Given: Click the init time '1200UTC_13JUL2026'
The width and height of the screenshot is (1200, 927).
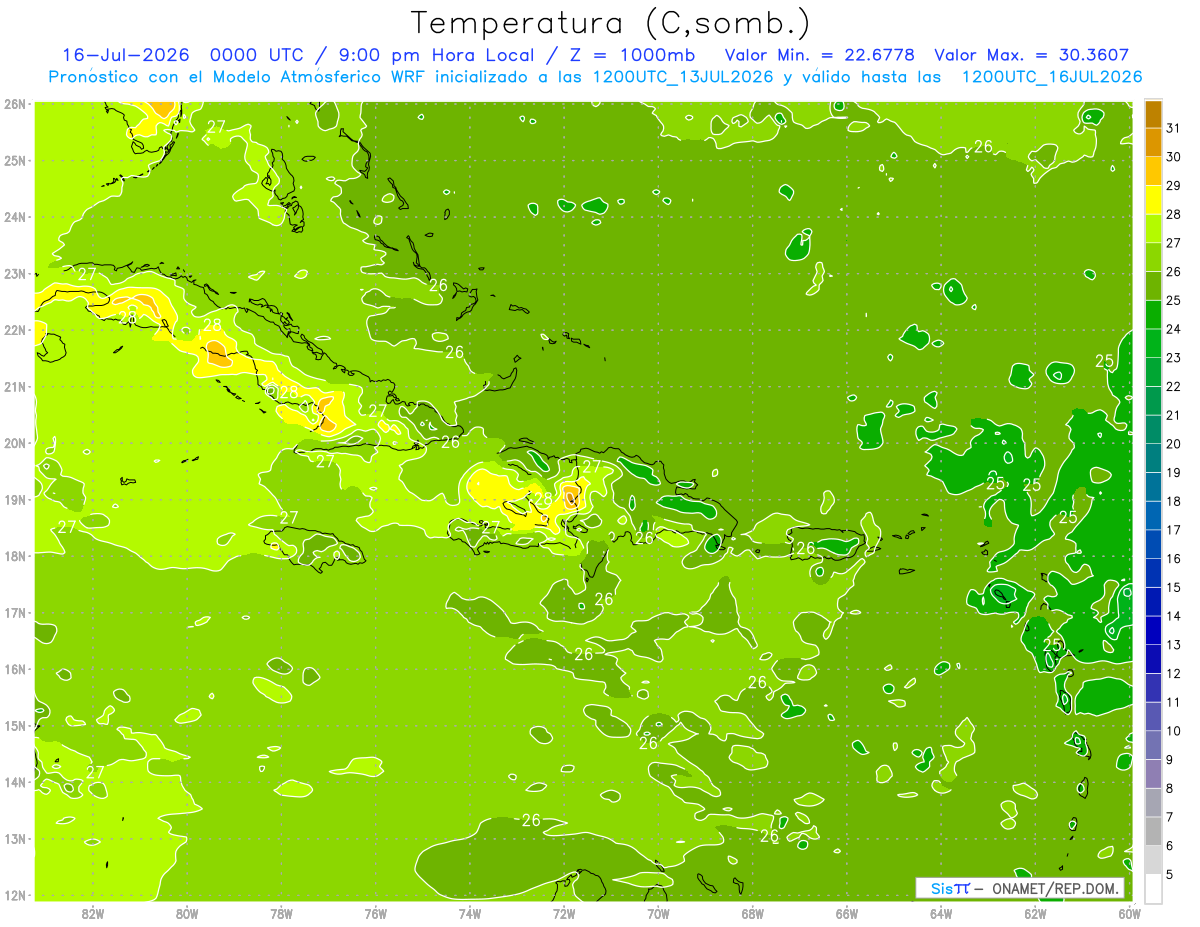Looking at the screenshot, I should [x=684, y=77].
